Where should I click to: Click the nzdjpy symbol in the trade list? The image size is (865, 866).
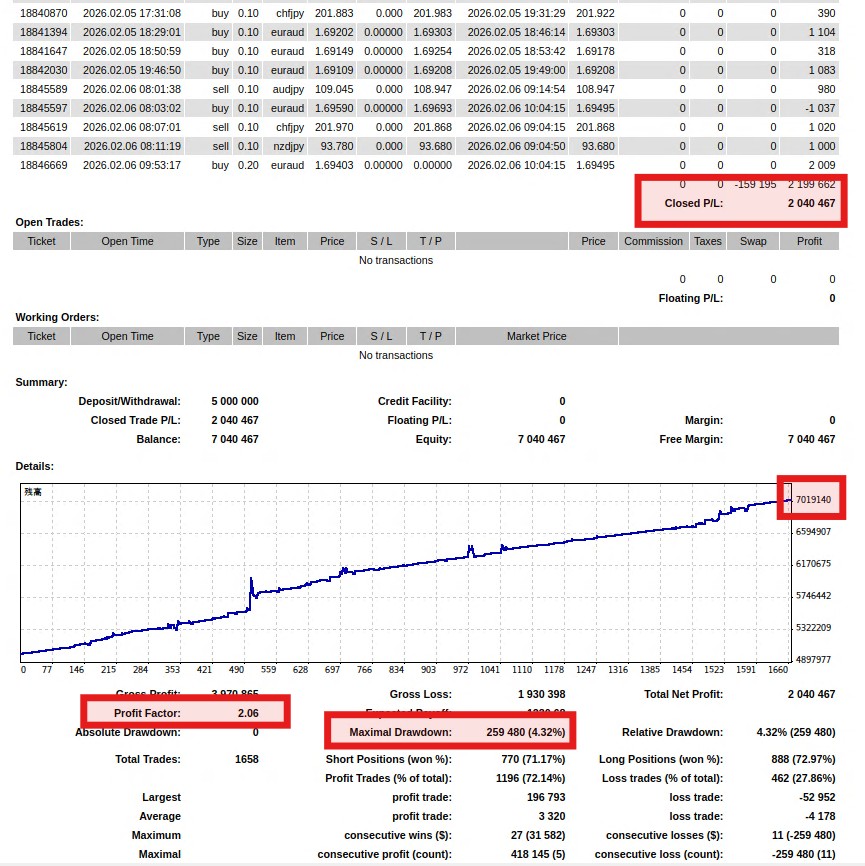click(x=289, y=146)
